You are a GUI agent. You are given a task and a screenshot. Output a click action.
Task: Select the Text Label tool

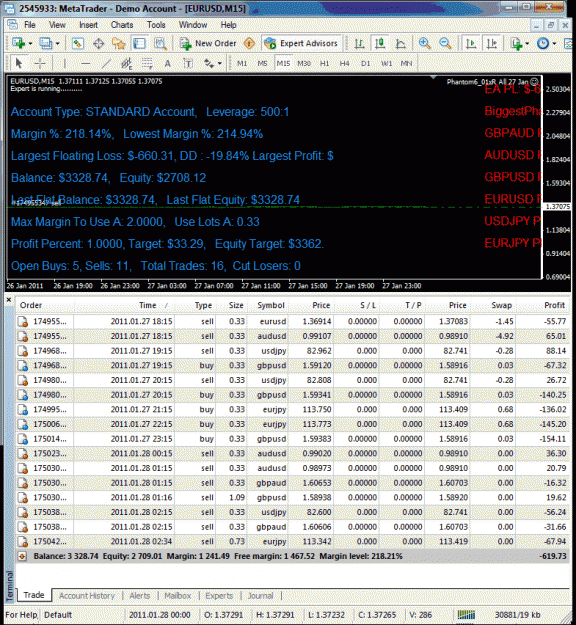click(x=188, y=63)
